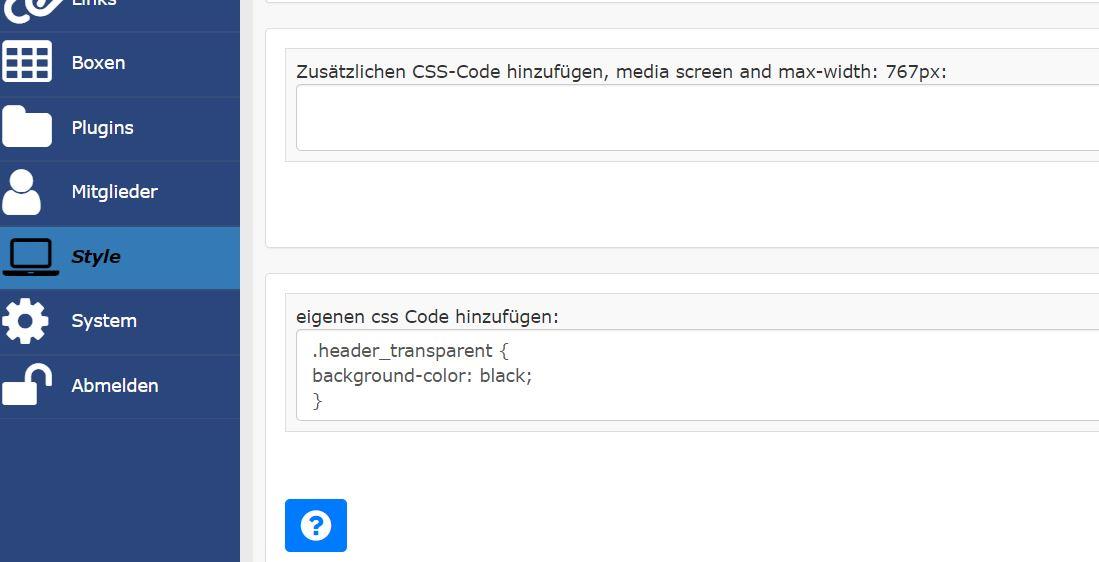Click the Mitglieder person icon
This screenshot has height=562, width=1099.
pos(23,192)
